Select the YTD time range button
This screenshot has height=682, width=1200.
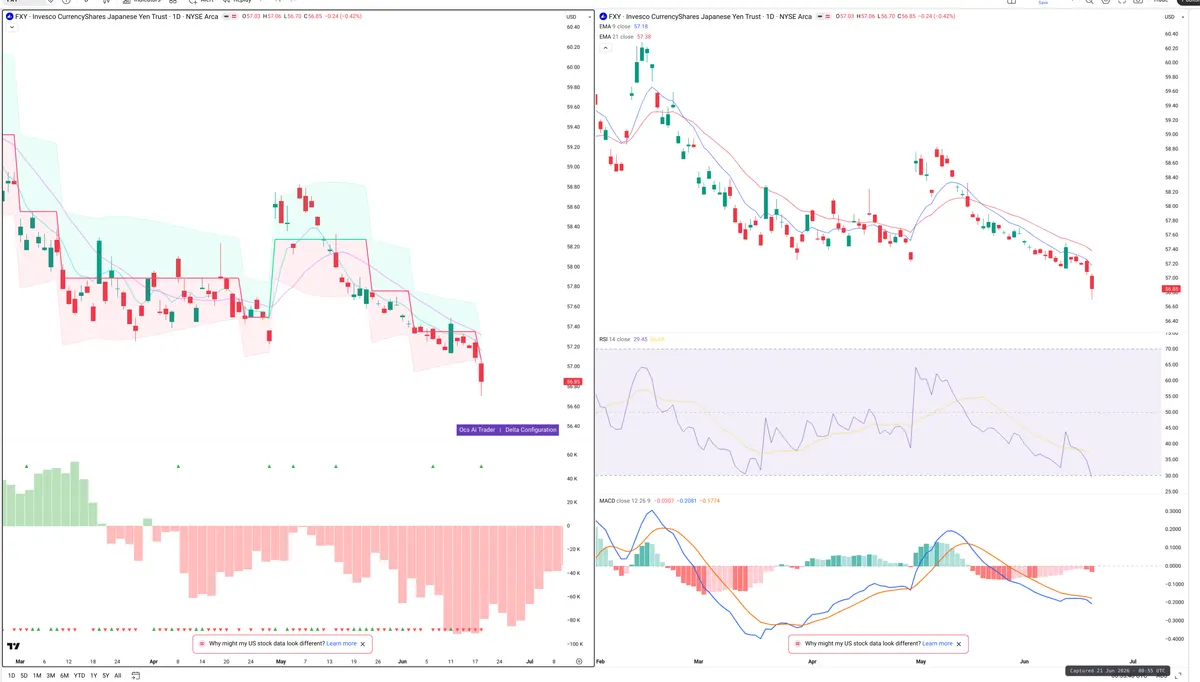coord(79,675)
